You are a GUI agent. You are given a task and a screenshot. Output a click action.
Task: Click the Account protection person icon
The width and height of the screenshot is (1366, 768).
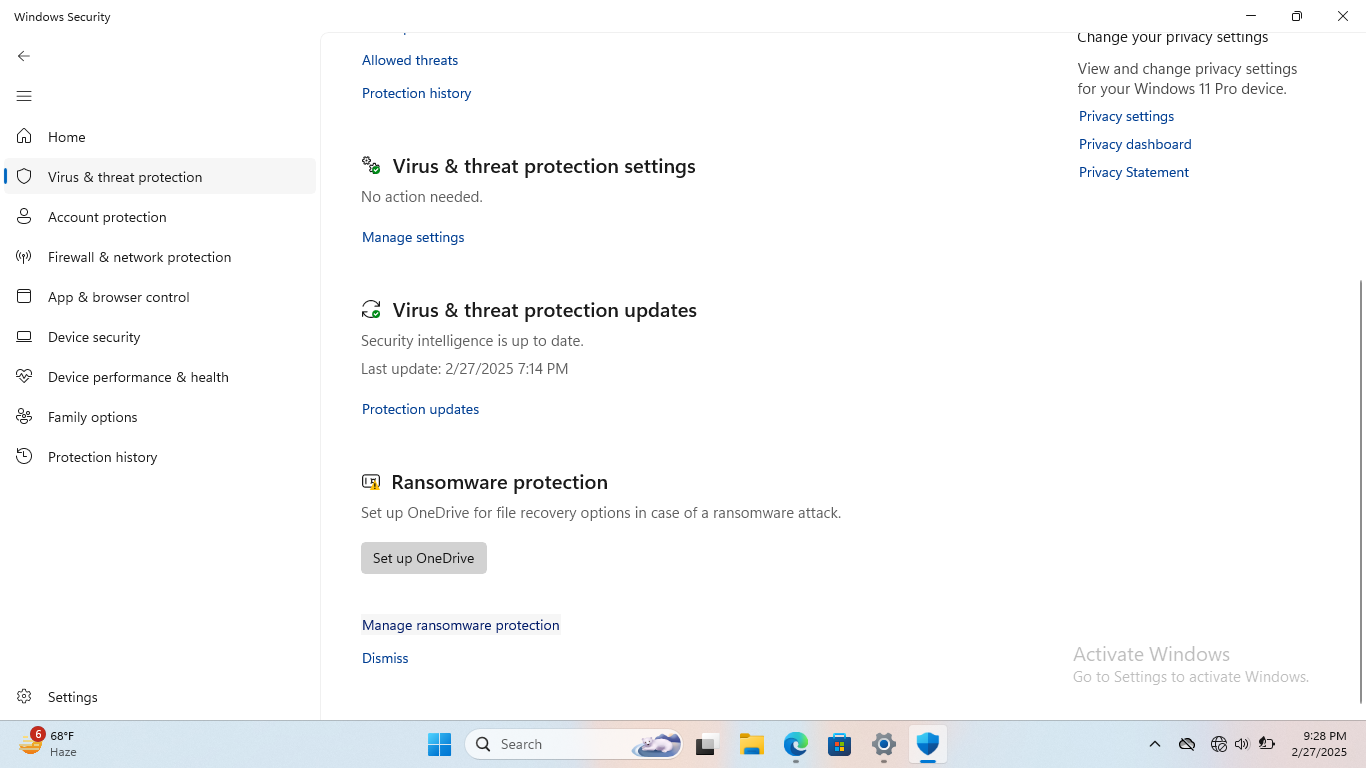click(24, 217)
